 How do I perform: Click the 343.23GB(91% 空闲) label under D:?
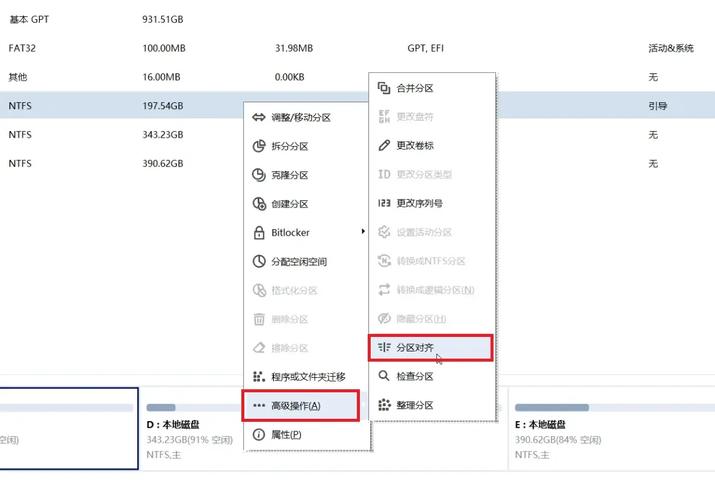pyautogui.click(x=190, y=440)
